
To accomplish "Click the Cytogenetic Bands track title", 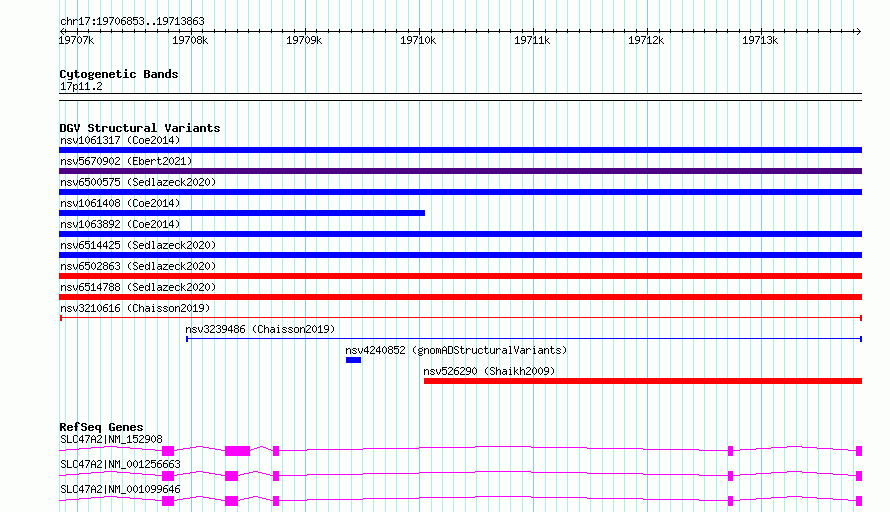I will tap(119, 74).
